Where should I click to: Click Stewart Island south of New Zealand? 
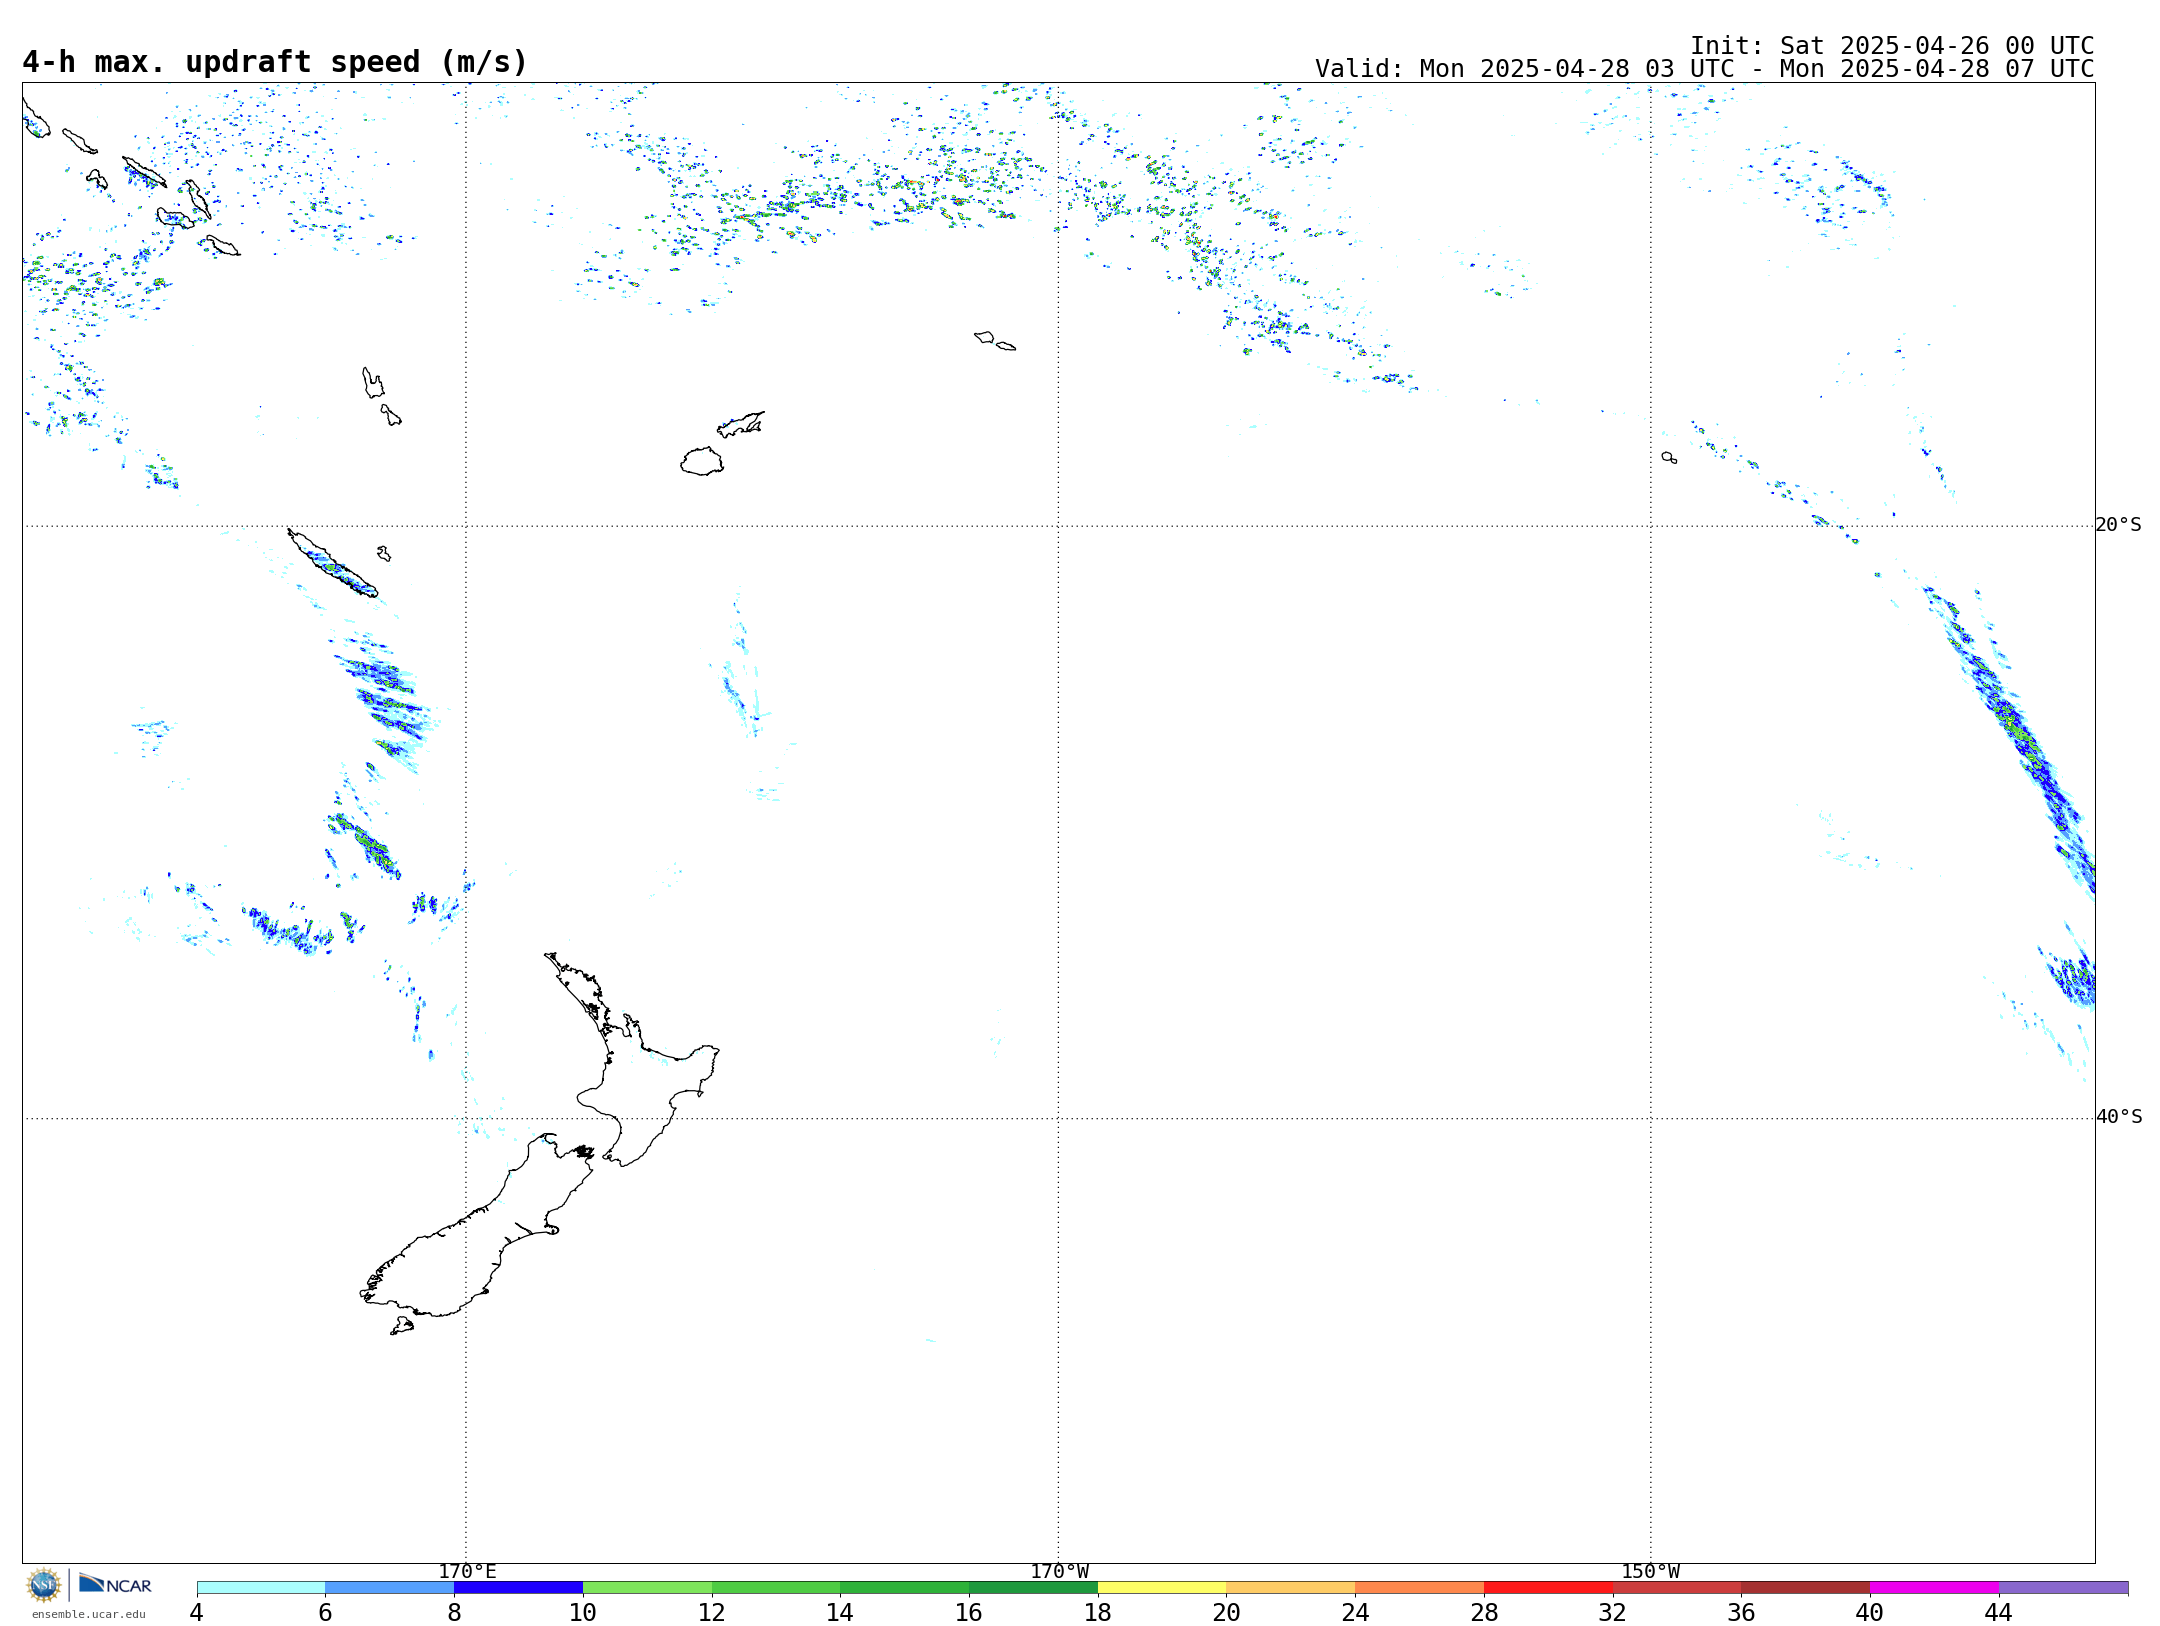pos(402,1326)
